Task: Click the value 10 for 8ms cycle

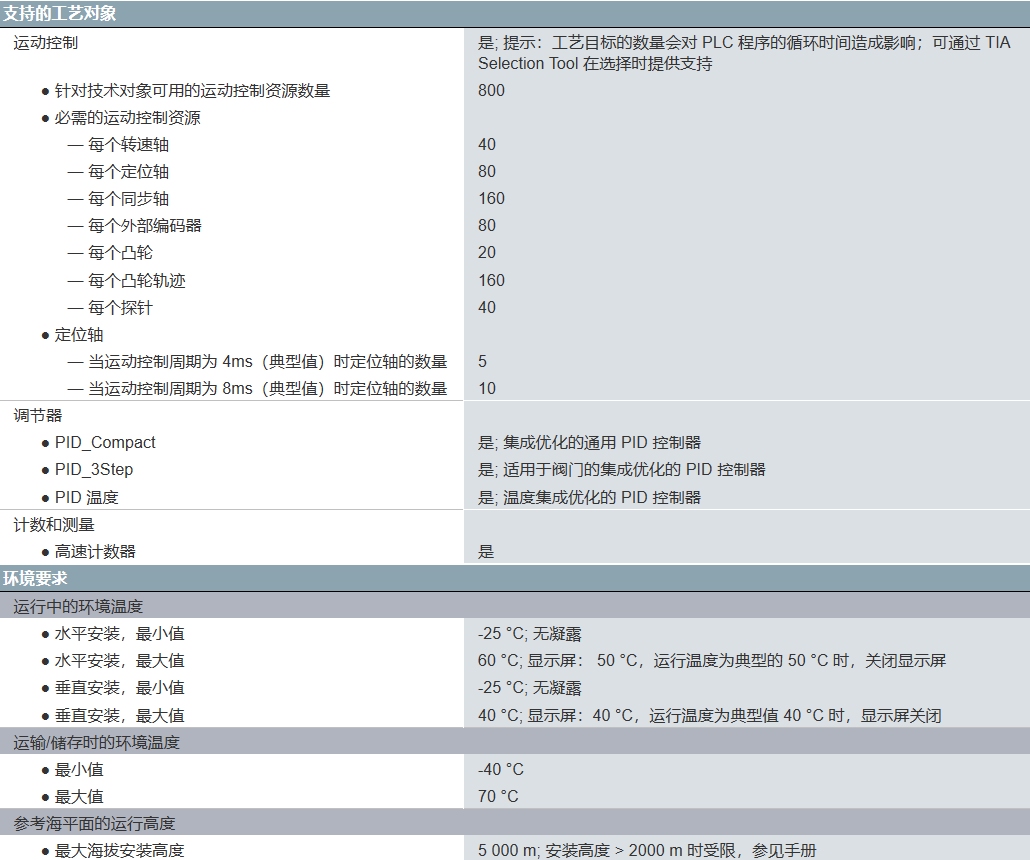Action: (x=486, y=389)
